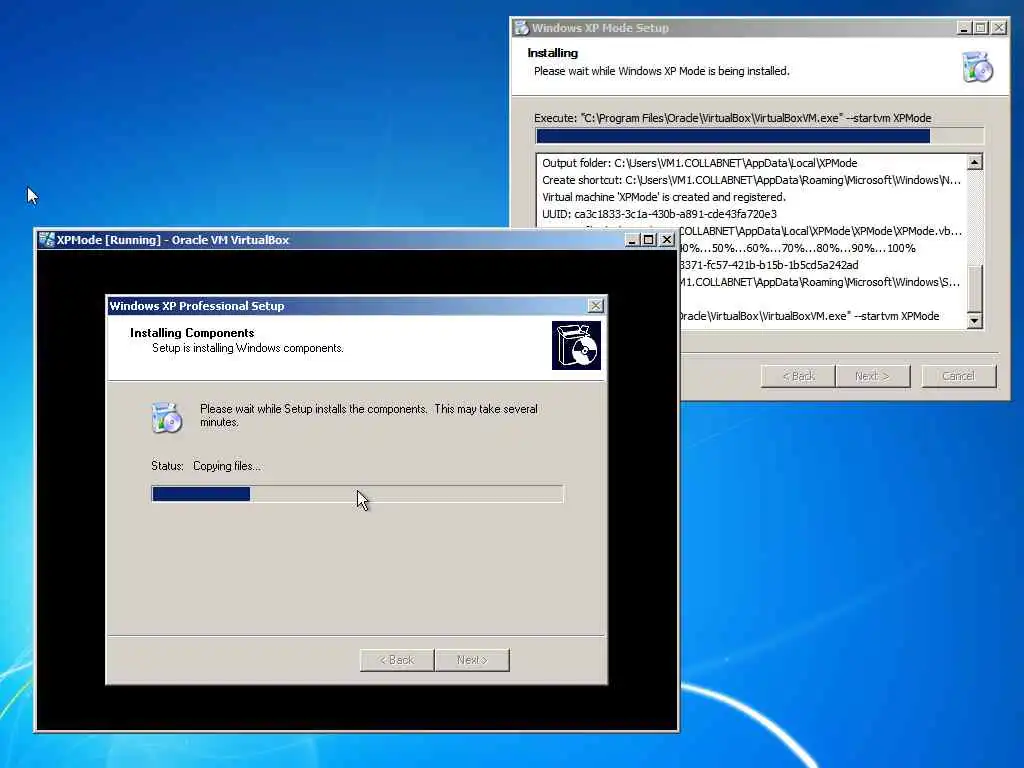Viewport: 1024px width, 768px height.
Task: Click the log scrollbar up arrow
Action: (x=974, y=163)
